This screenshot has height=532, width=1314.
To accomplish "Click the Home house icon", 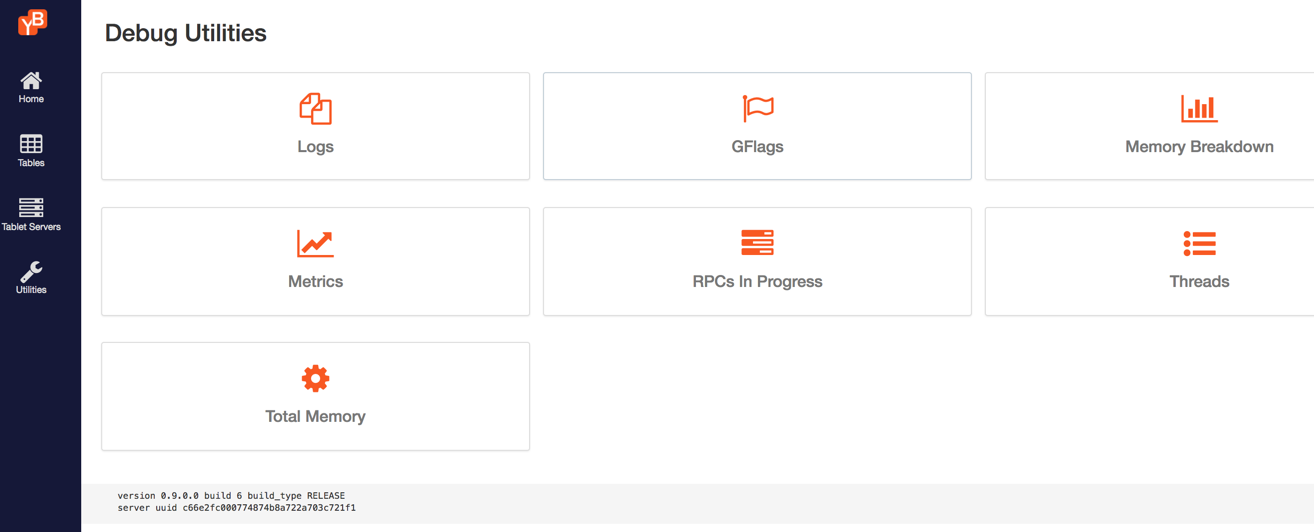I will pos(31,80).
